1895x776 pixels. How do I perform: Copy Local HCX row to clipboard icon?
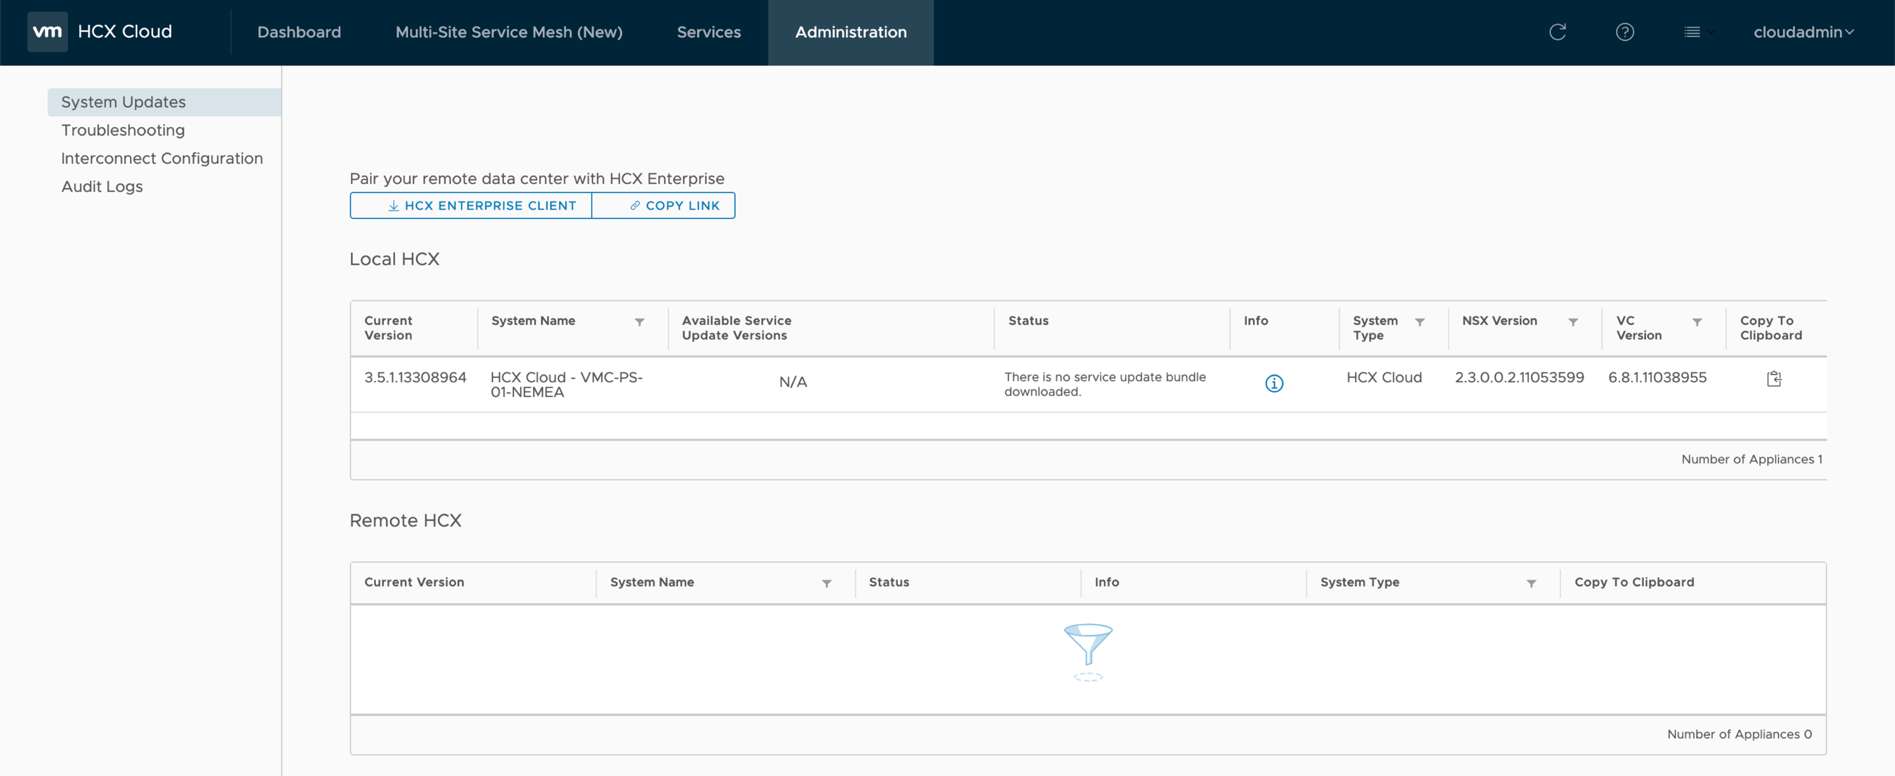[x=1774, y=379]
